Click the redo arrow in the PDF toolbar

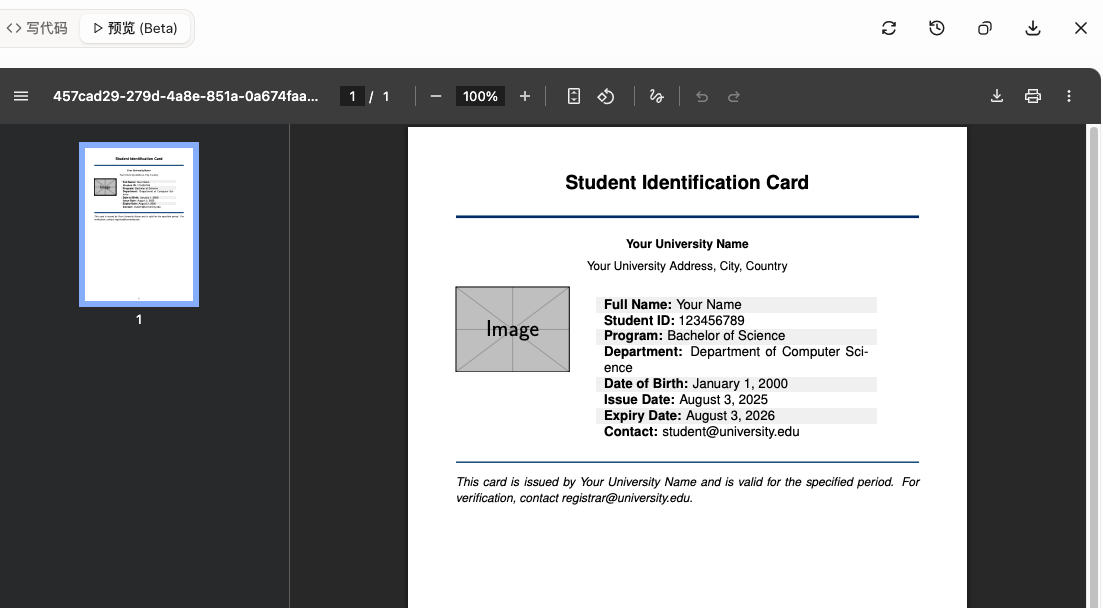coord(734,96)
